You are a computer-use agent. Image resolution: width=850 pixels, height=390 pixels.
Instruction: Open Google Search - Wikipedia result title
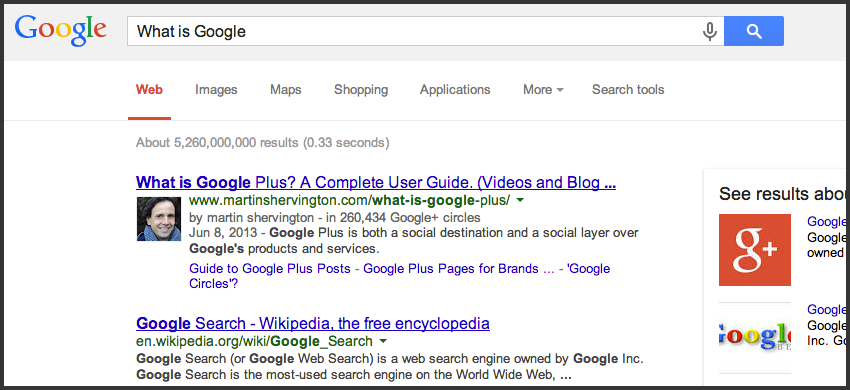tap(313, 324)
